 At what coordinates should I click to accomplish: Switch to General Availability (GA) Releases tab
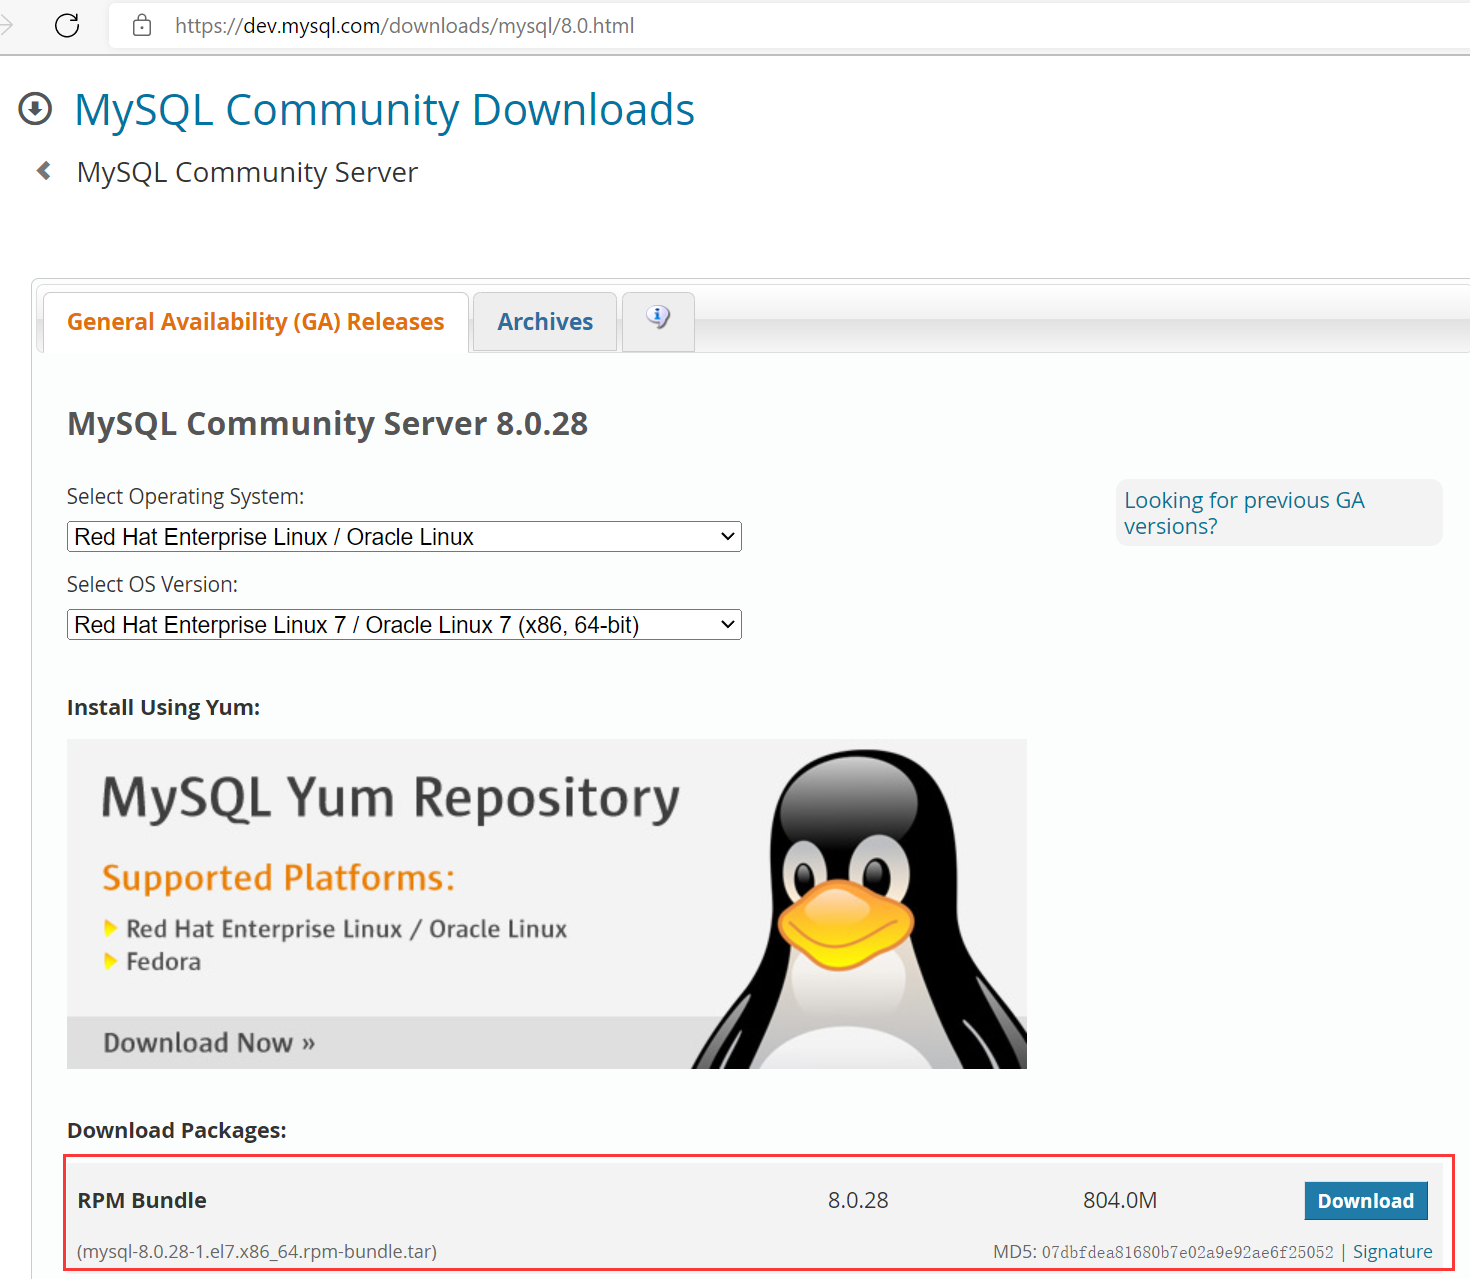coord(256,322)
